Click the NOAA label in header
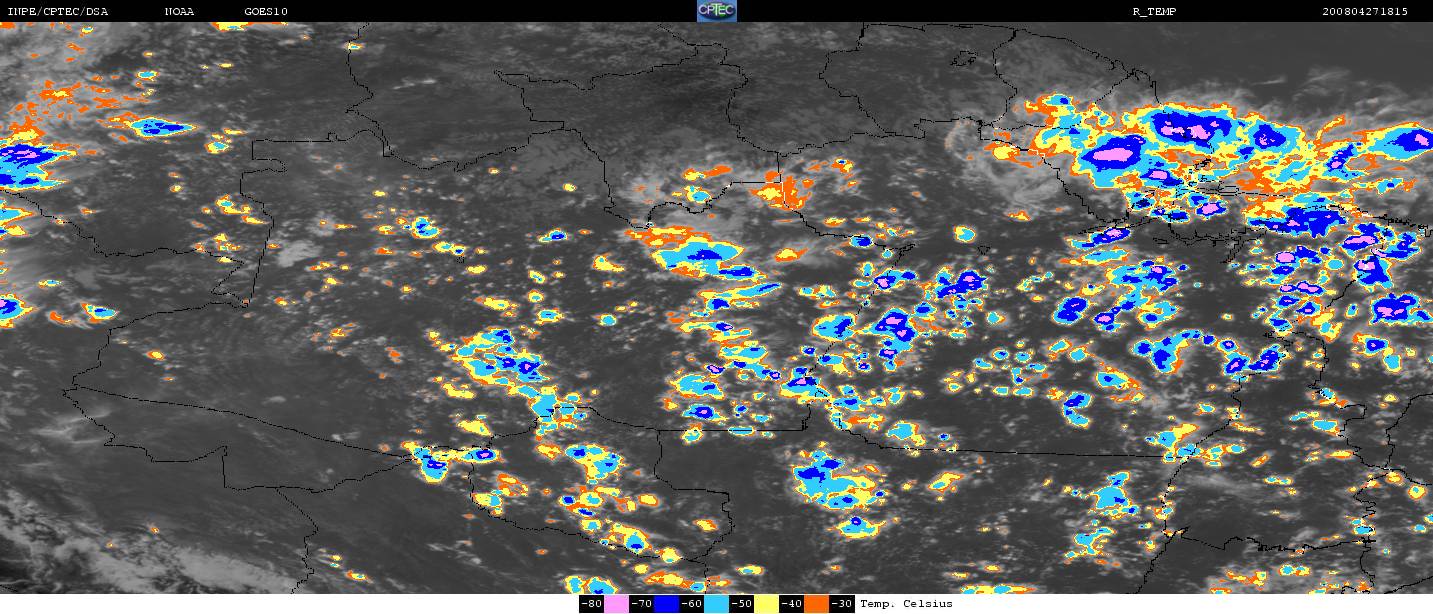1433x614 pixels. coord(179,12)
